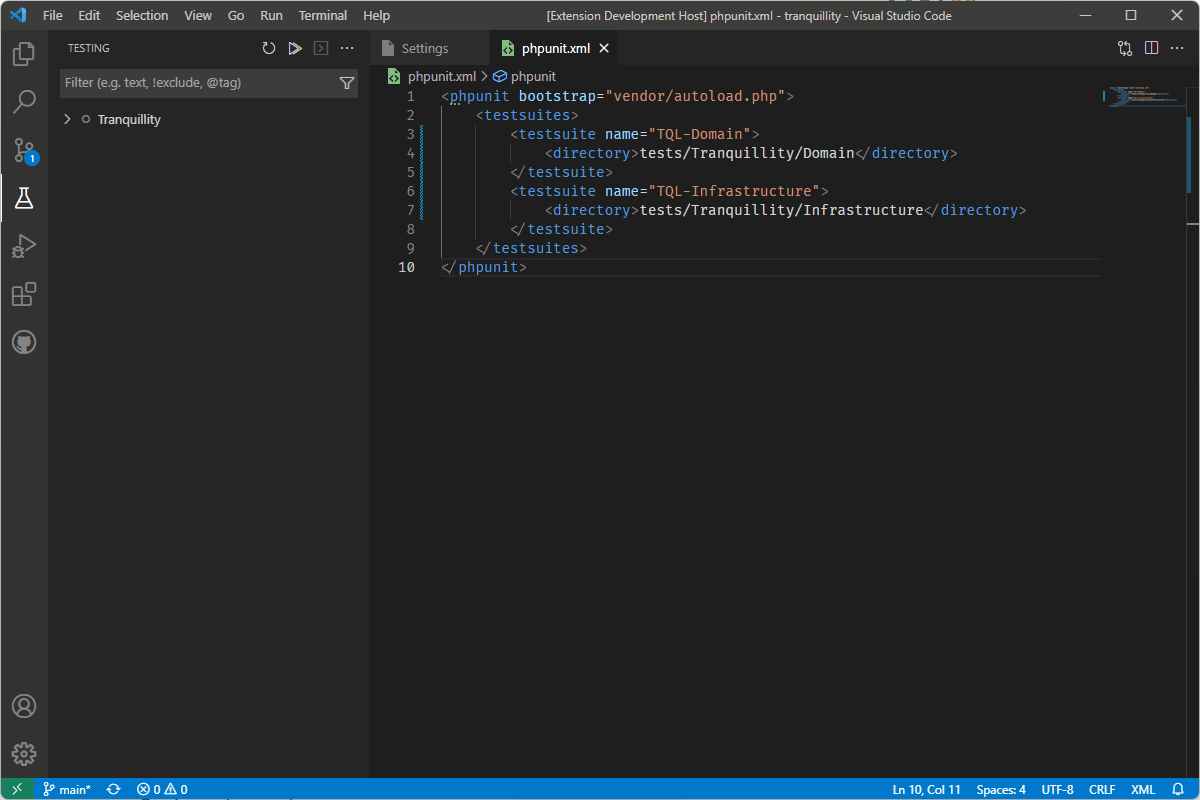The width and height of the screenshot is (1200, 800).
Task: Click the closing </testsuites> tag
Action: [531, 248]
